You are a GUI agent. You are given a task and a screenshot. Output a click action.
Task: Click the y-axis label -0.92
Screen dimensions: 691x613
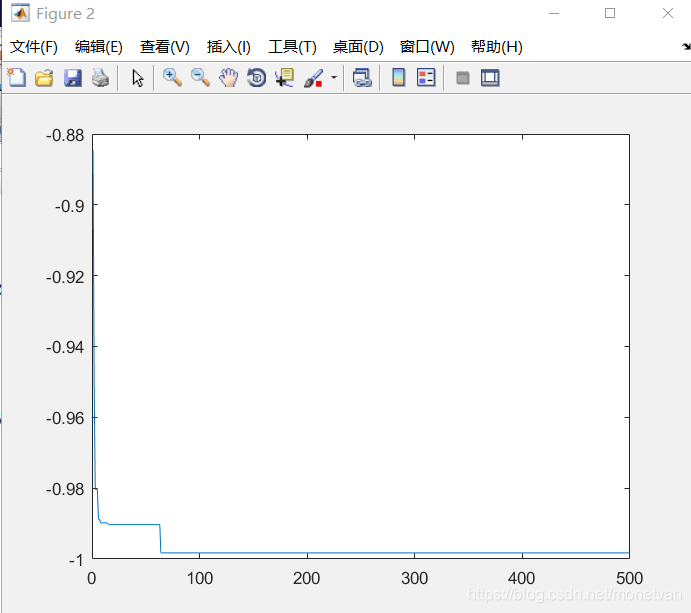65,277
